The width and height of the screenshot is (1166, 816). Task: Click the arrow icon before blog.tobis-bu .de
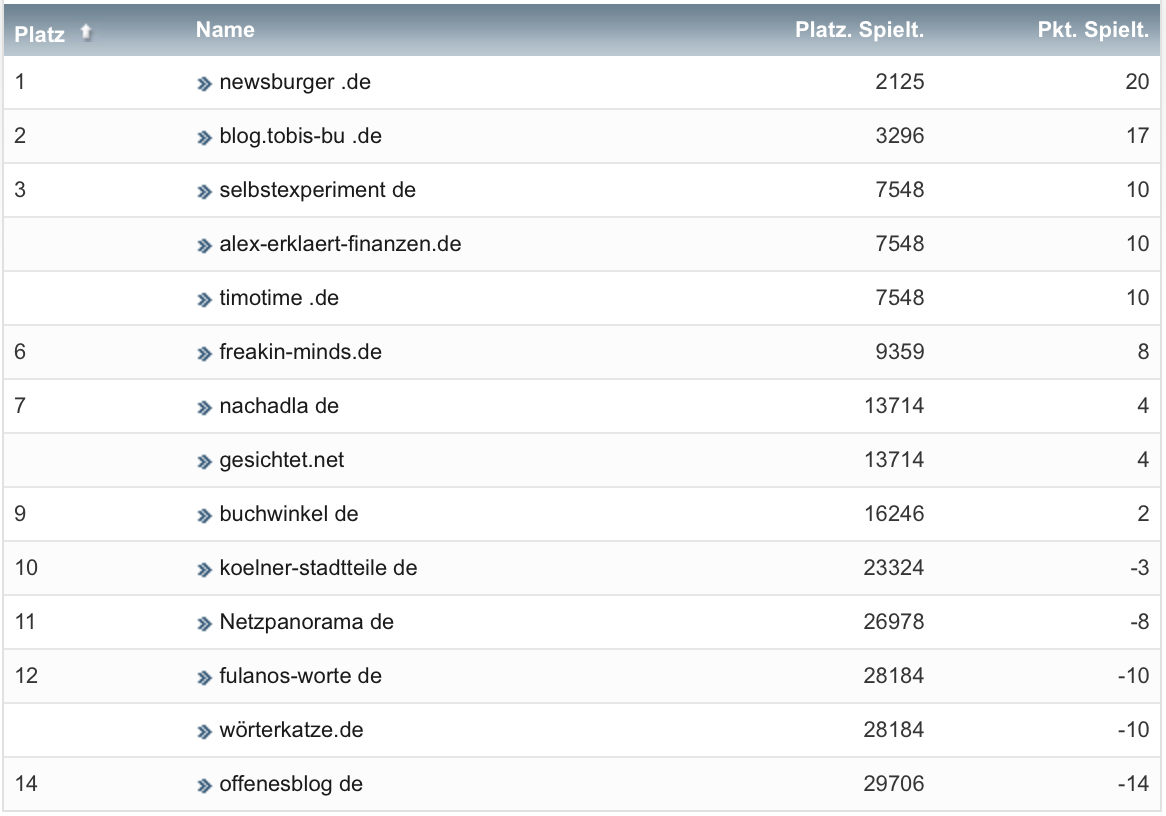click(x=204, y=138)
